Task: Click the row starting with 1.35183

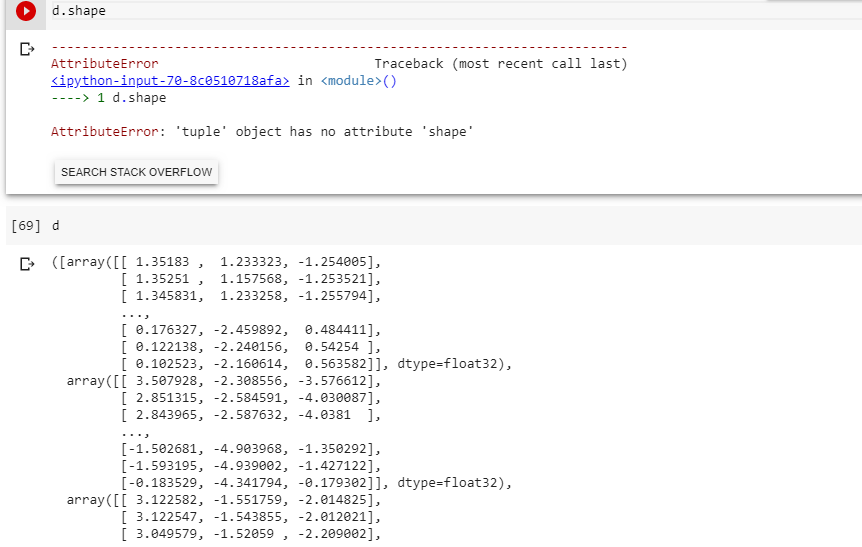Action: tap(216, 262)
